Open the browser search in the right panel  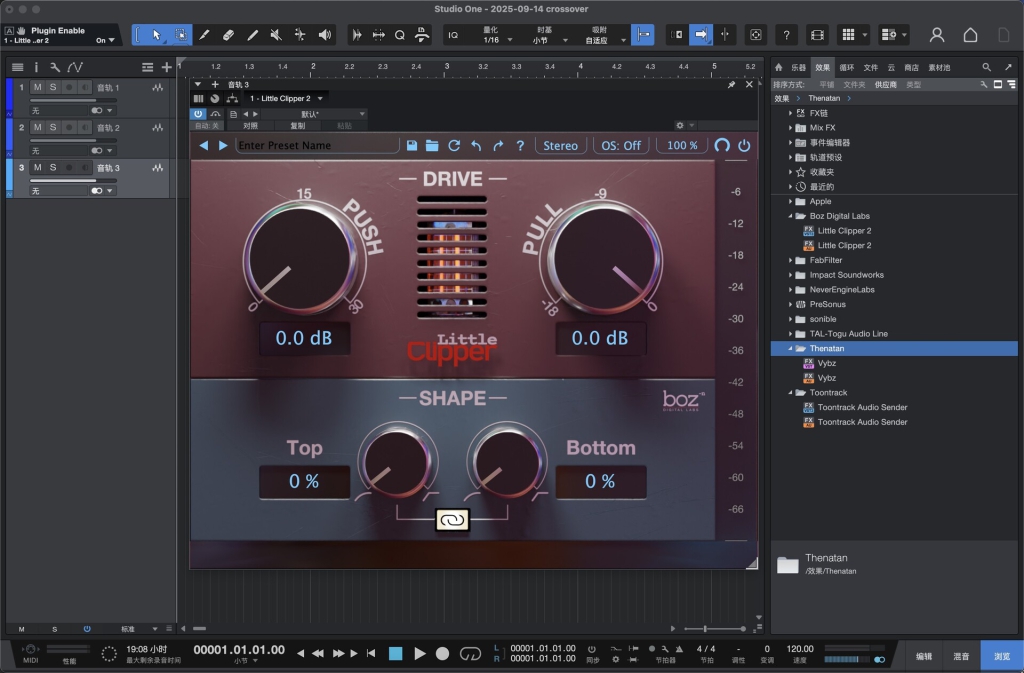point(985,67)
